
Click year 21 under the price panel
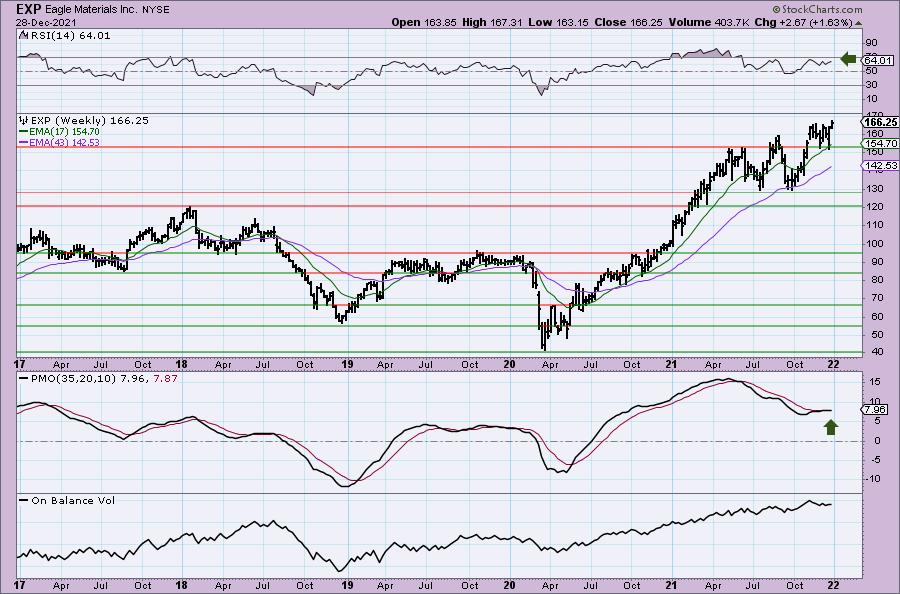click(x=671, y=364)
